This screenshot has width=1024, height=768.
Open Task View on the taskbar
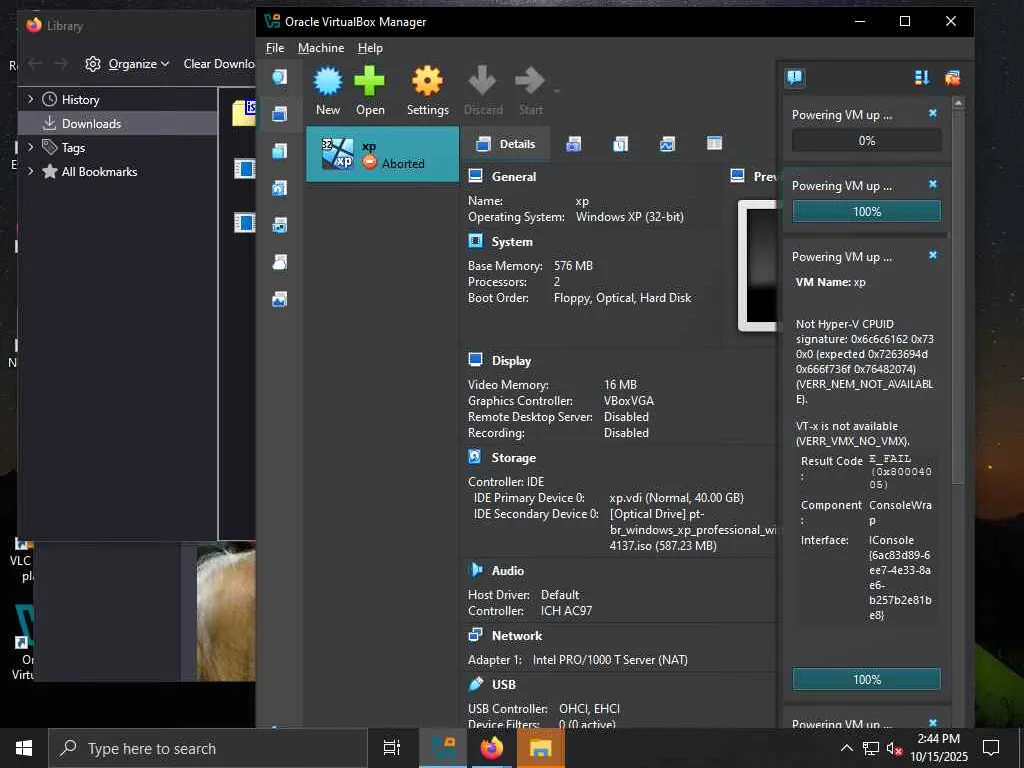point(391,748)
